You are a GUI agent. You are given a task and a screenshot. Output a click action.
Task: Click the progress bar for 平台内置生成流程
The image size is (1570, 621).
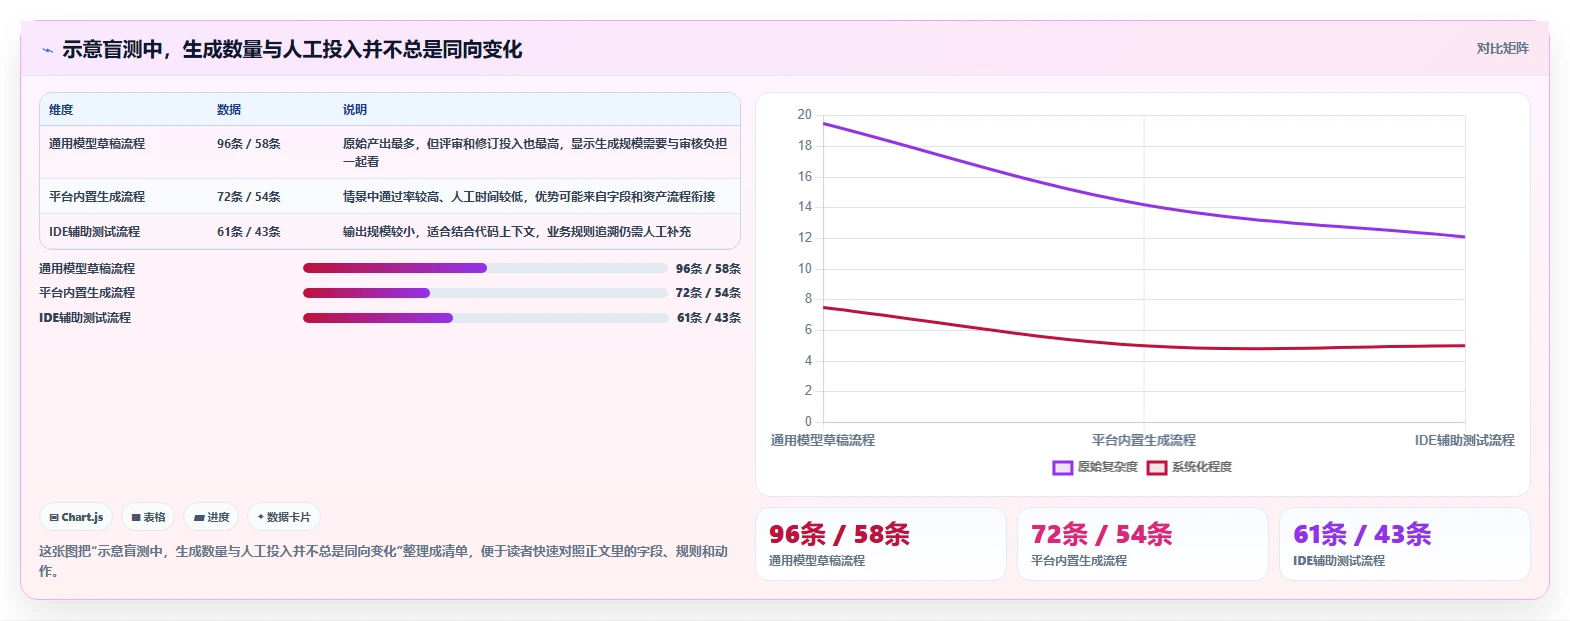coord(485,293)
